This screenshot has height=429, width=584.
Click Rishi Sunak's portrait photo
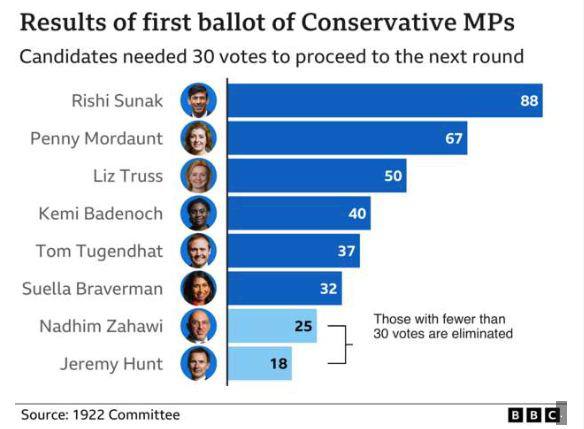click(199, 101)
